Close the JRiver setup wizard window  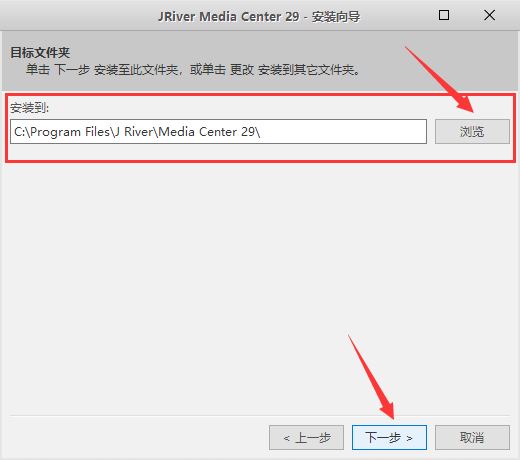click(x=489, y=15)
